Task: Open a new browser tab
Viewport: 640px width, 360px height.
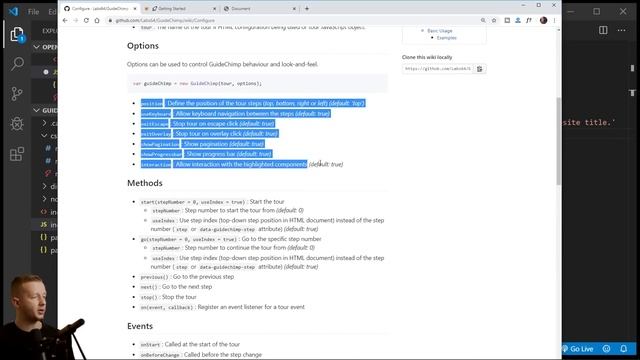Action: 307,9
